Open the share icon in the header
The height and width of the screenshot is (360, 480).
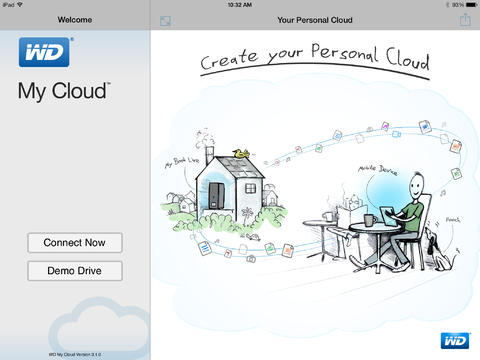click(x=465, y=19)
